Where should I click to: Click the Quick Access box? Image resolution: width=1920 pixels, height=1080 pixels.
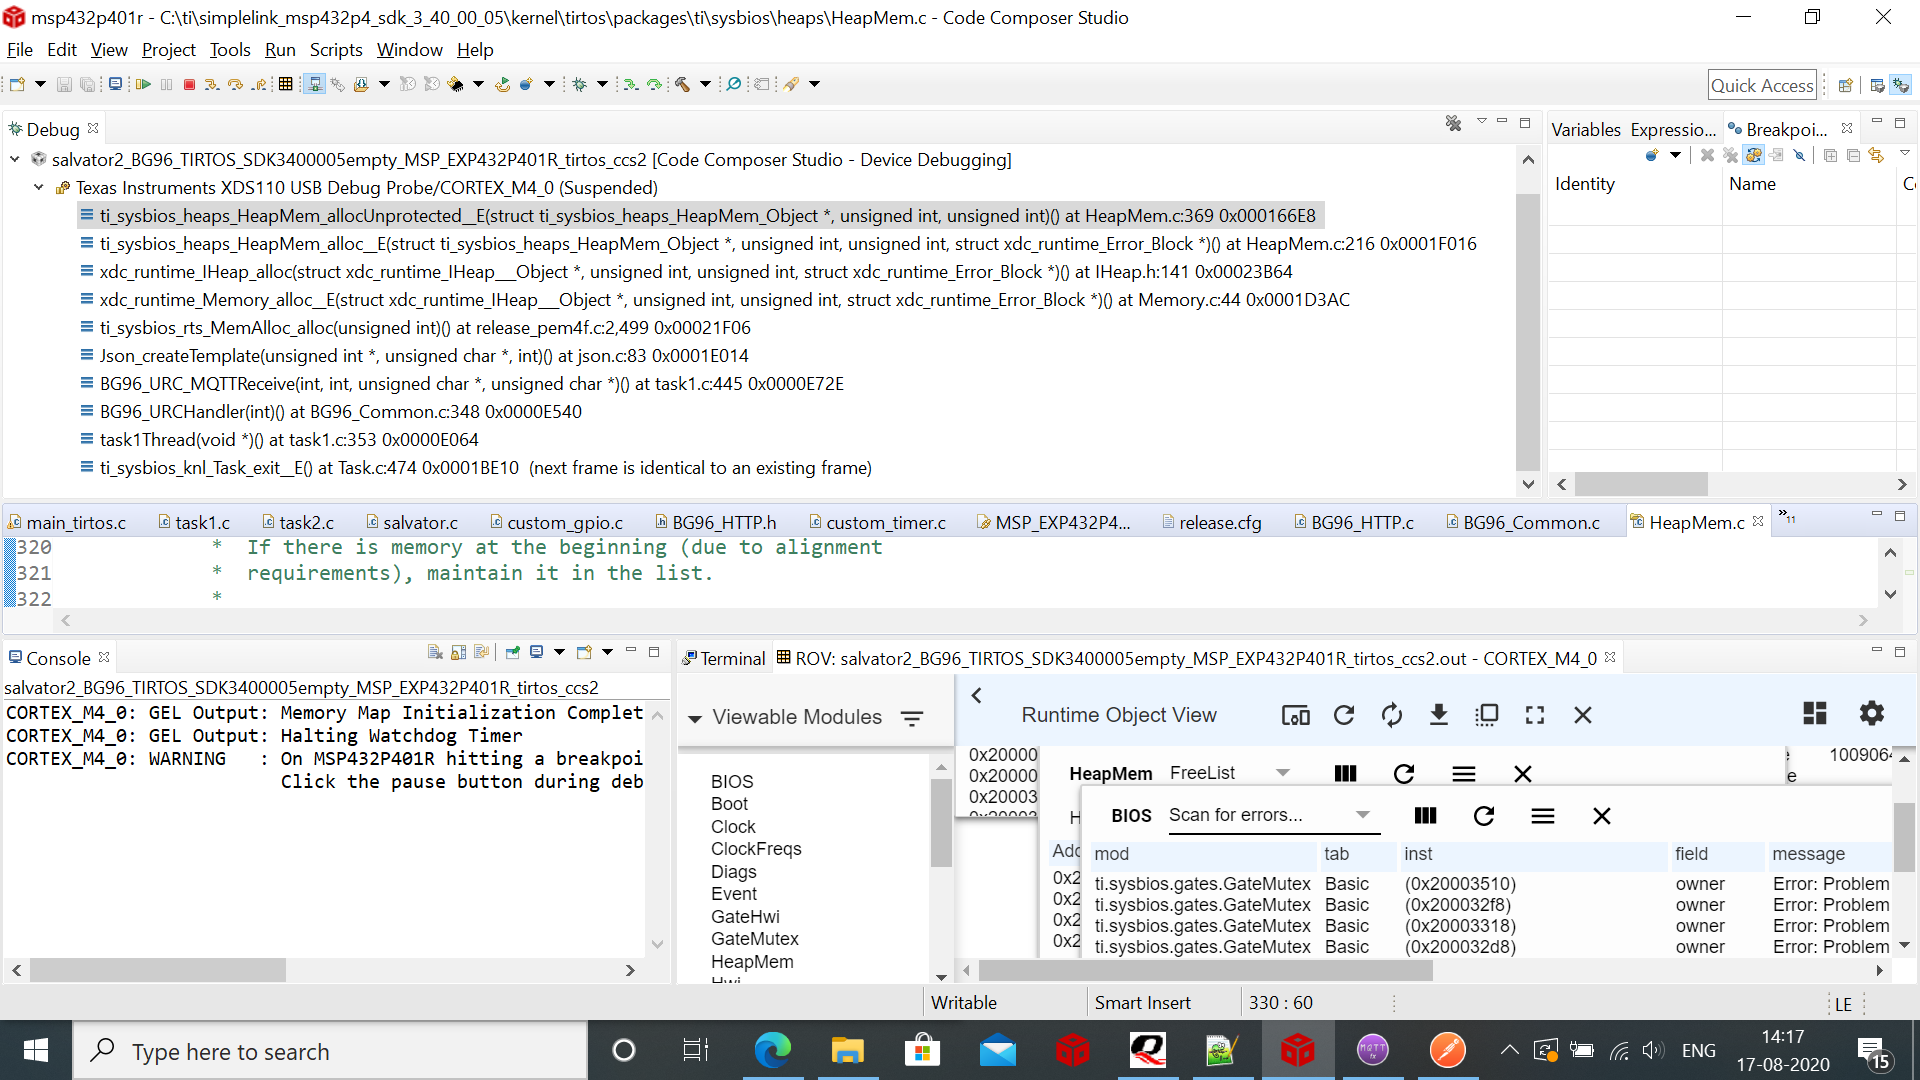(x=1761, y=85)
